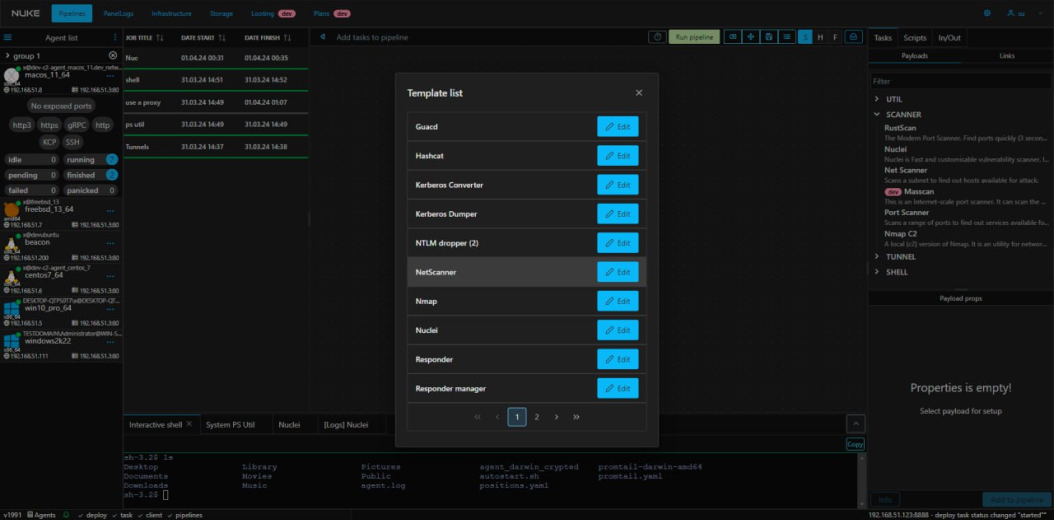1054x520 pixels.
Task: Switch to the Links subtab
Action: 1007,56
